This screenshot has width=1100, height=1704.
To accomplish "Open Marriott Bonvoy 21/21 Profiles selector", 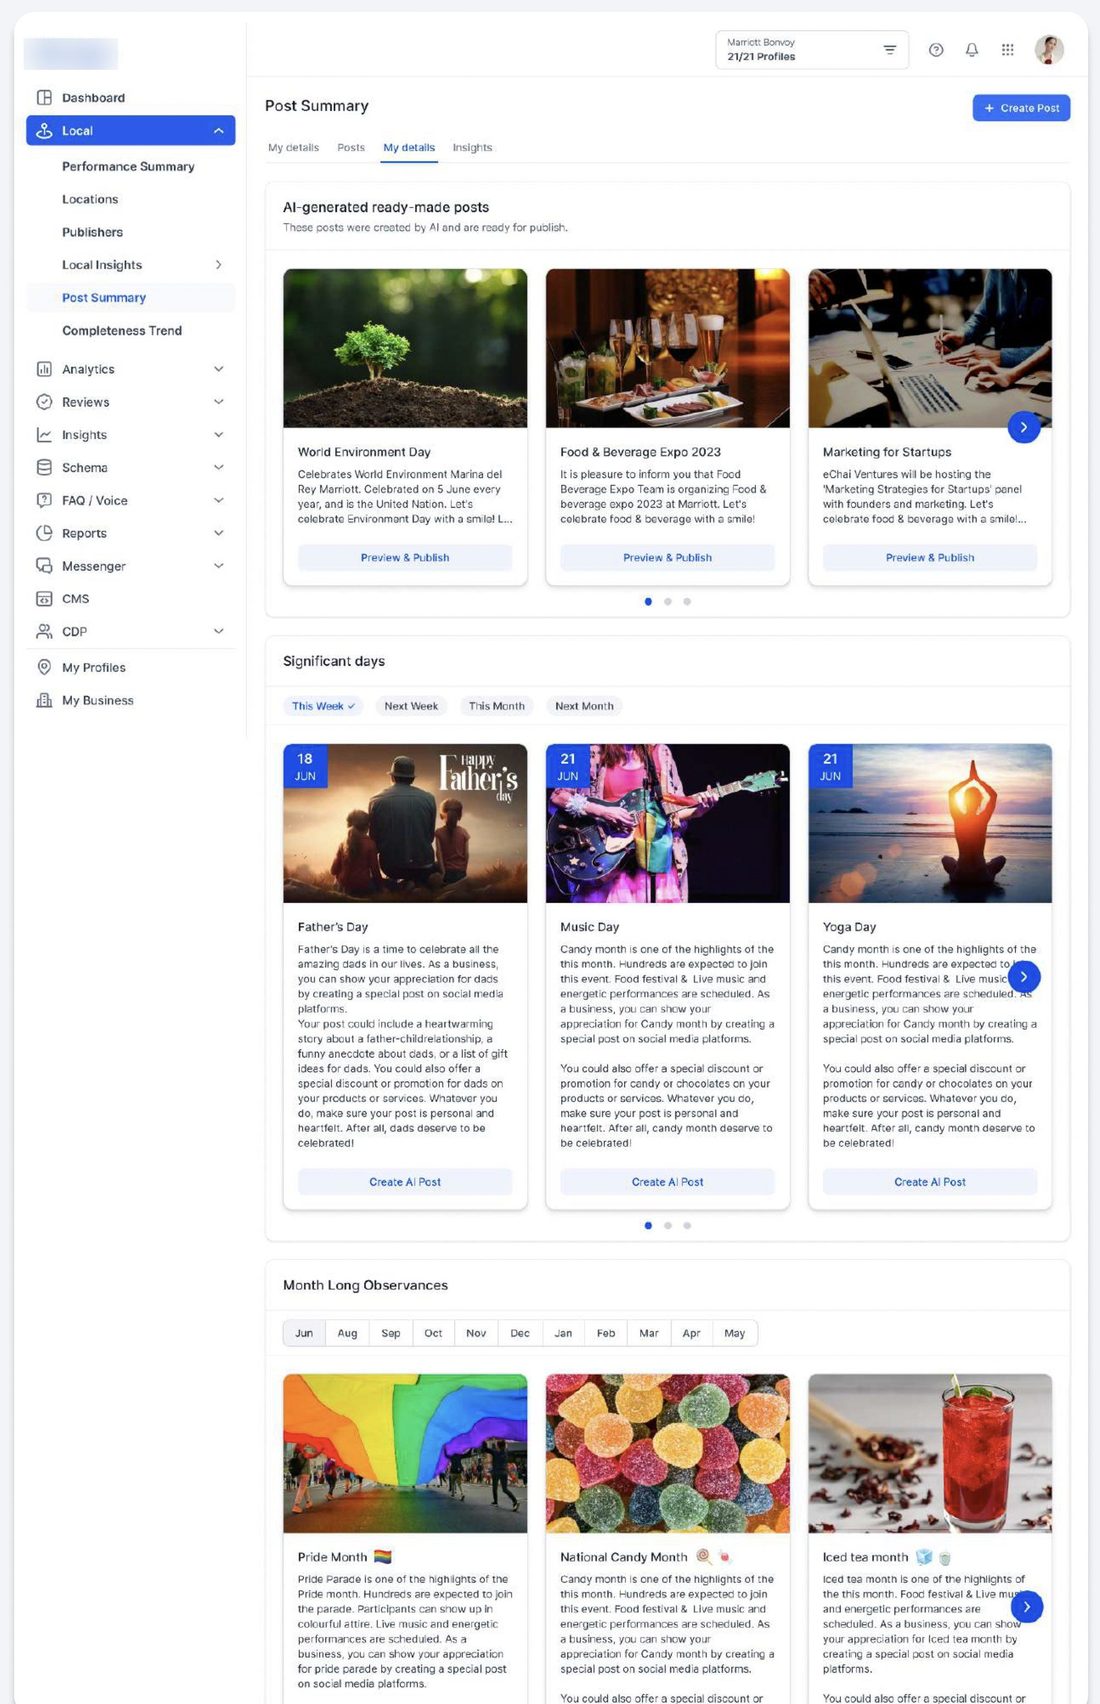I will click(812, 50).
